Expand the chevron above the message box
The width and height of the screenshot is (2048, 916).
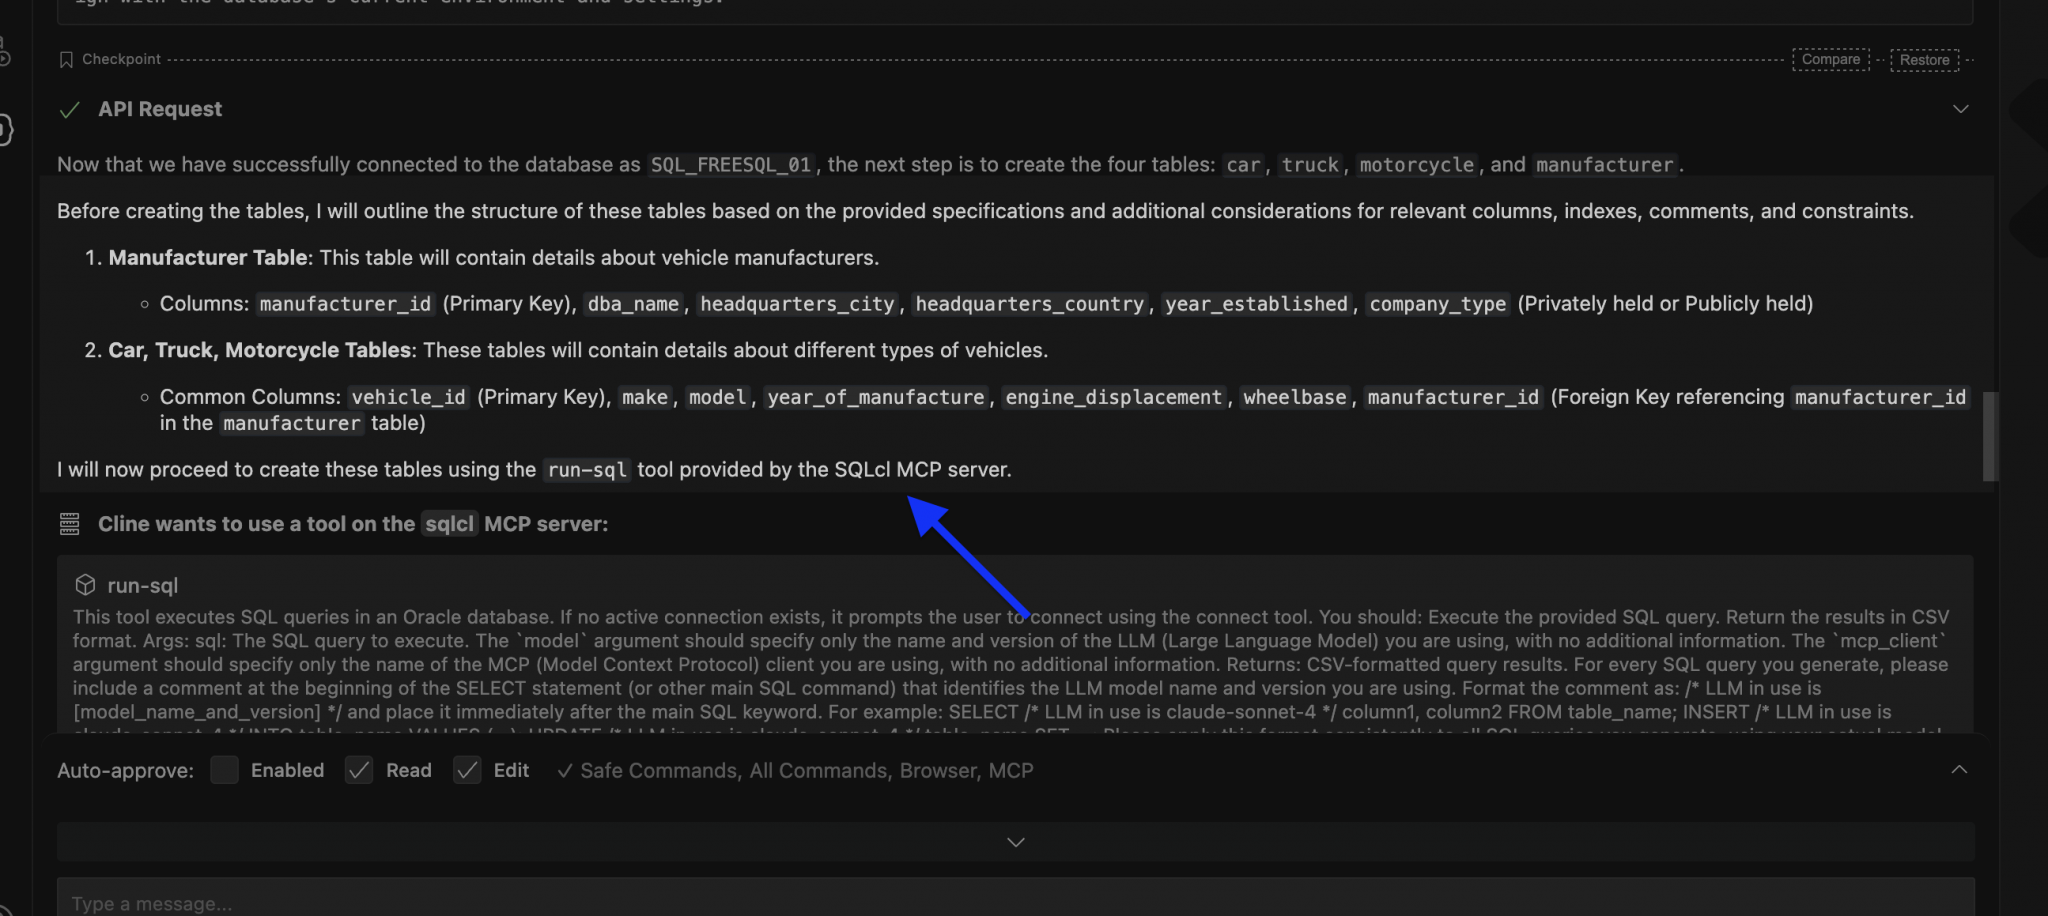(1015, 841)
